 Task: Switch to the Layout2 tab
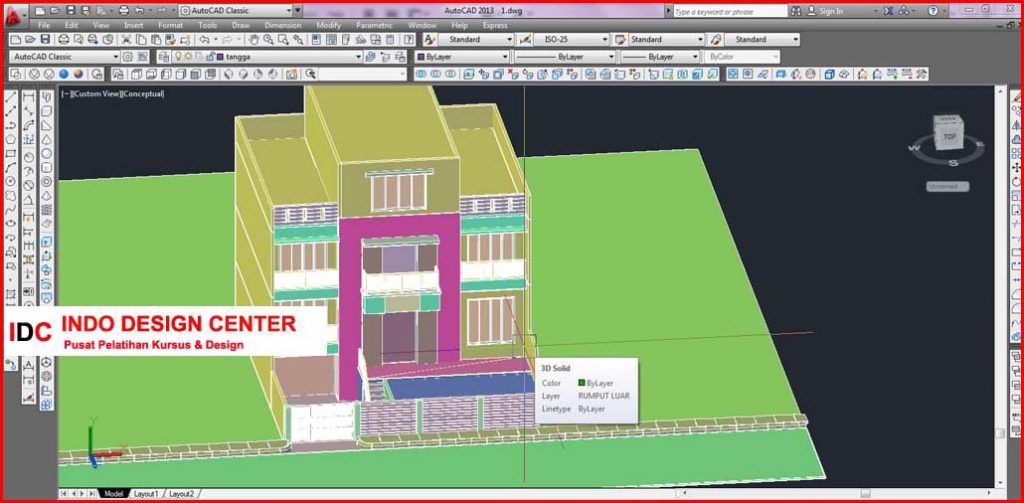pyautogui.click(x=182, y=494)
